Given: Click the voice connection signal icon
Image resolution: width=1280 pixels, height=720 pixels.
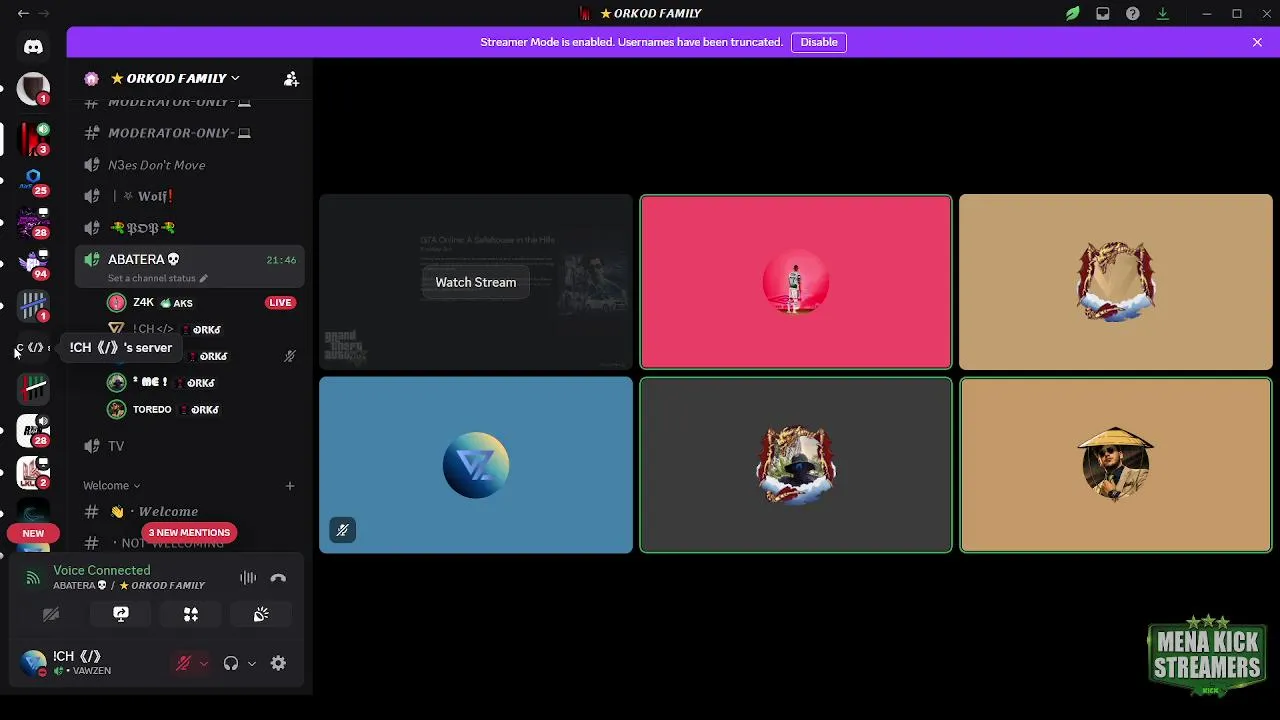Looking at the screenshot, I should tap(33, 578).
